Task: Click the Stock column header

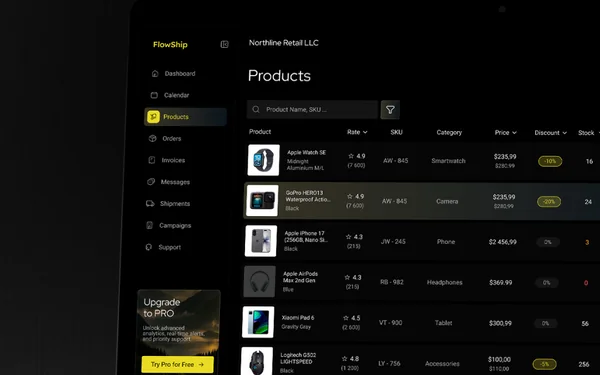Action: tap(586, 133)
